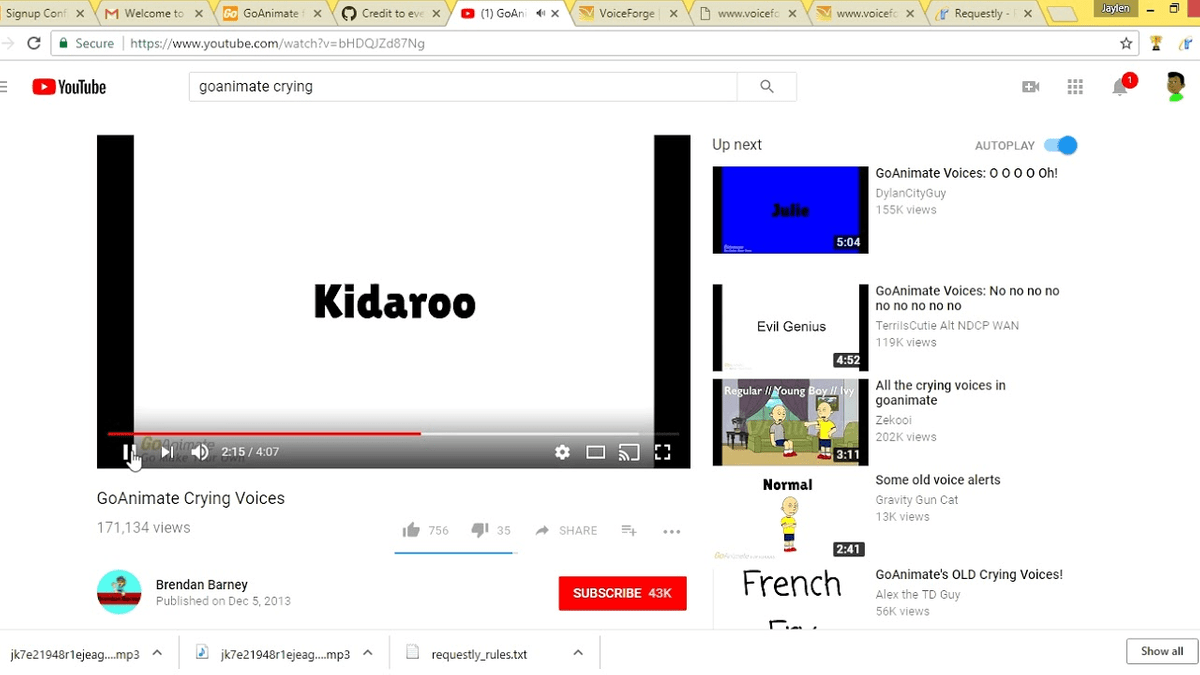The image size is (1200, 675).
Task: Open the upload video camera icon
Action: 1030,87
